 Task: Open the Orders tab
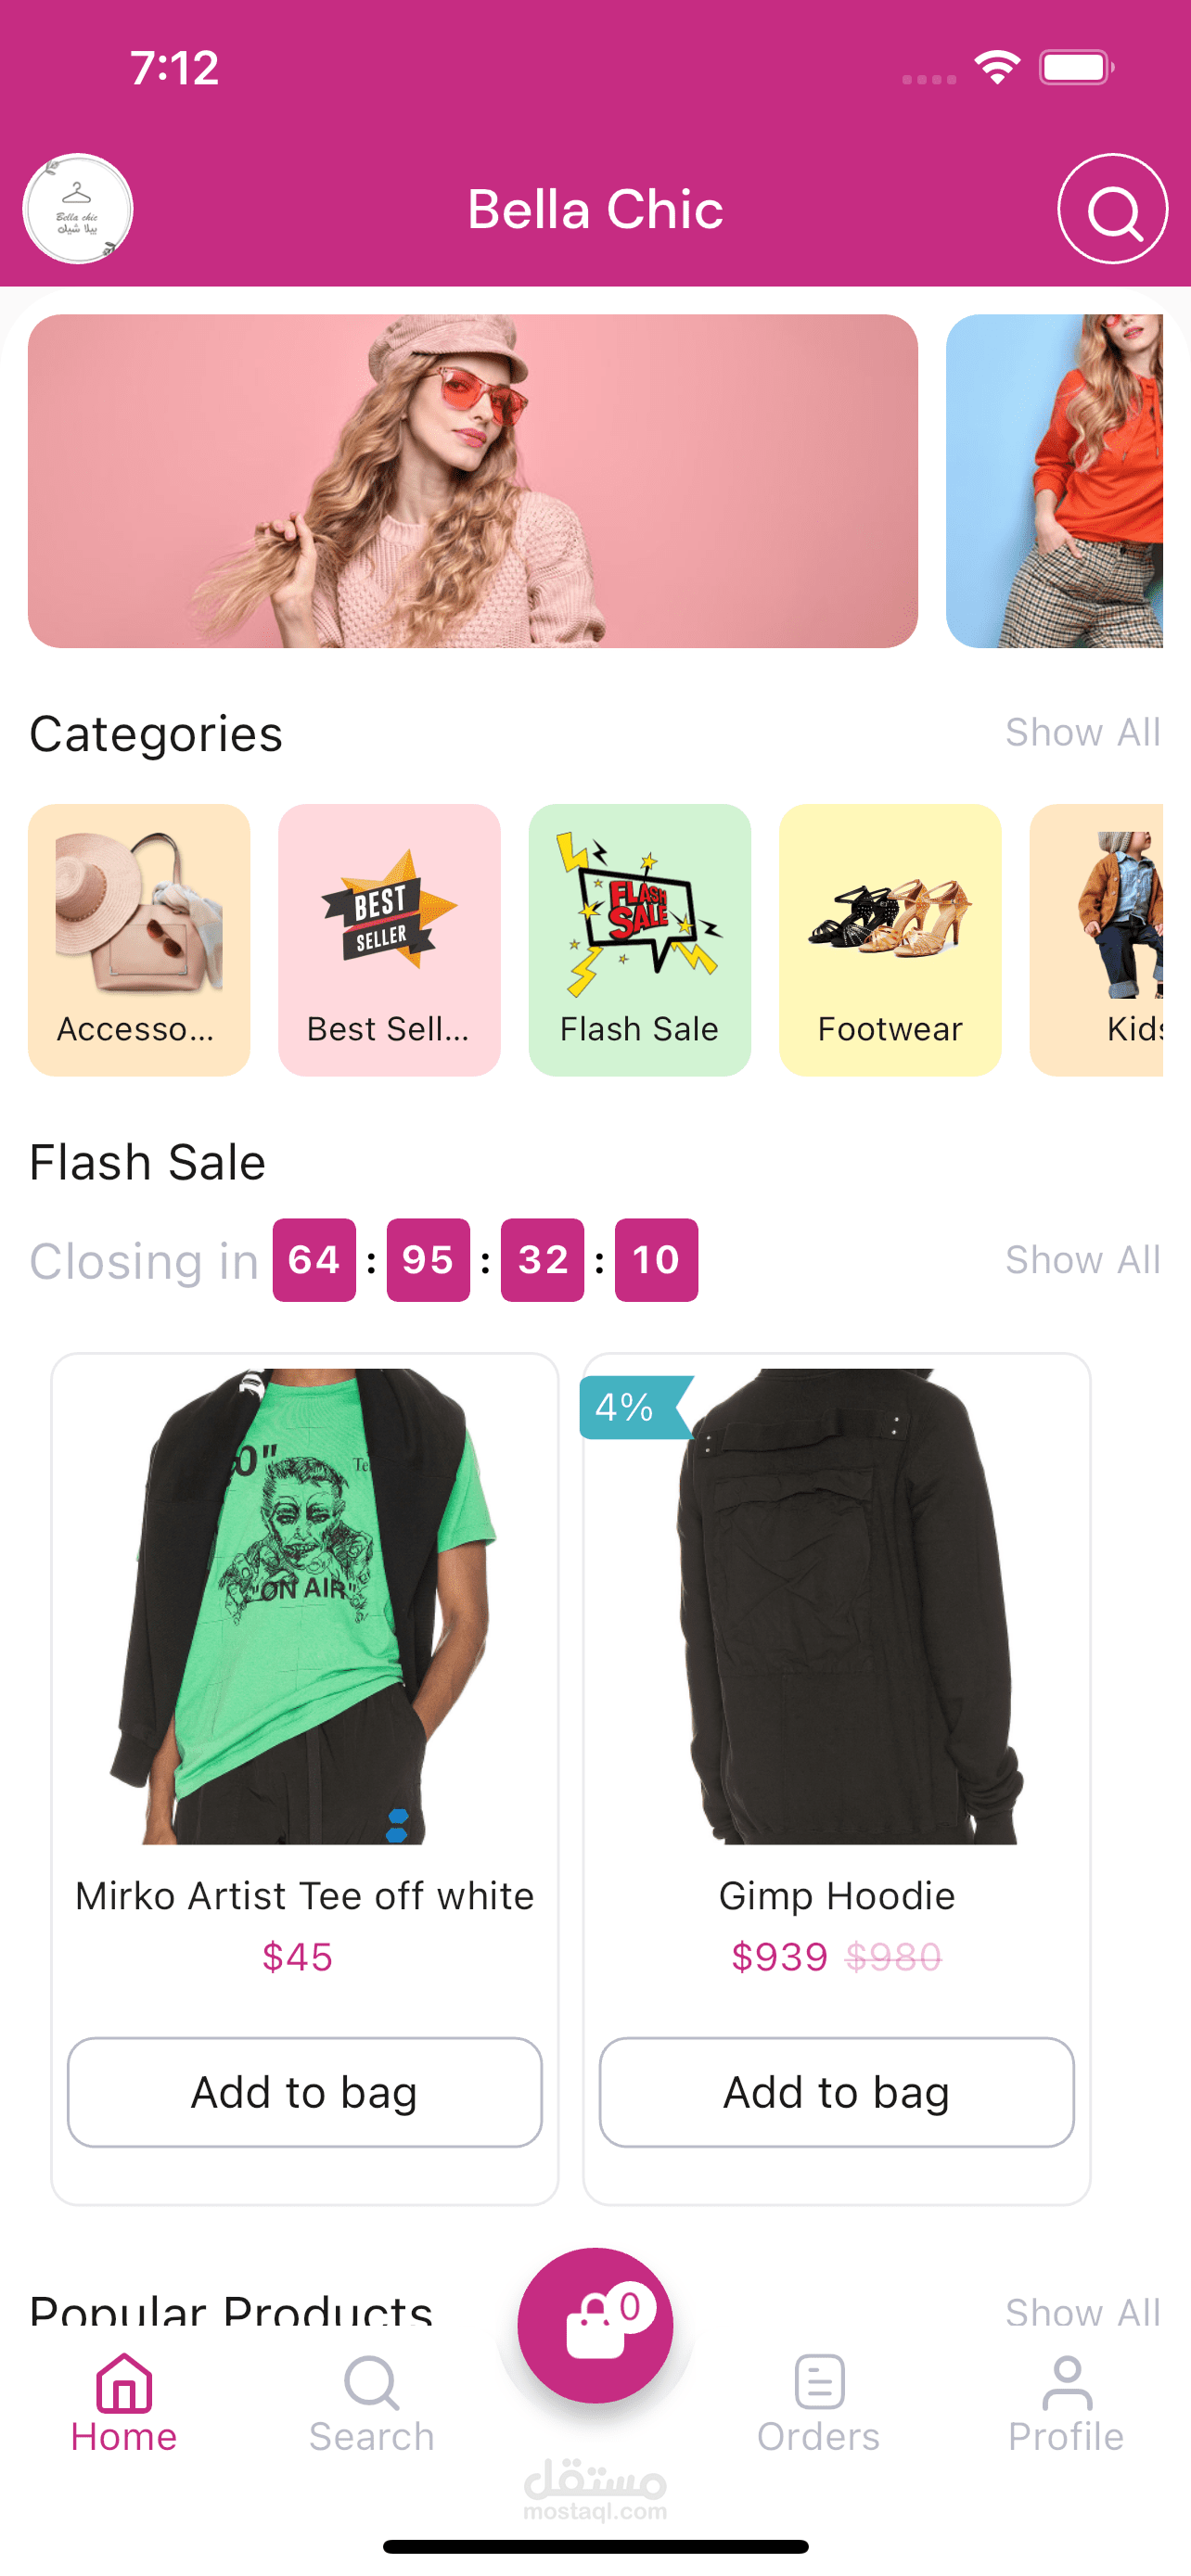point(819,2405)
